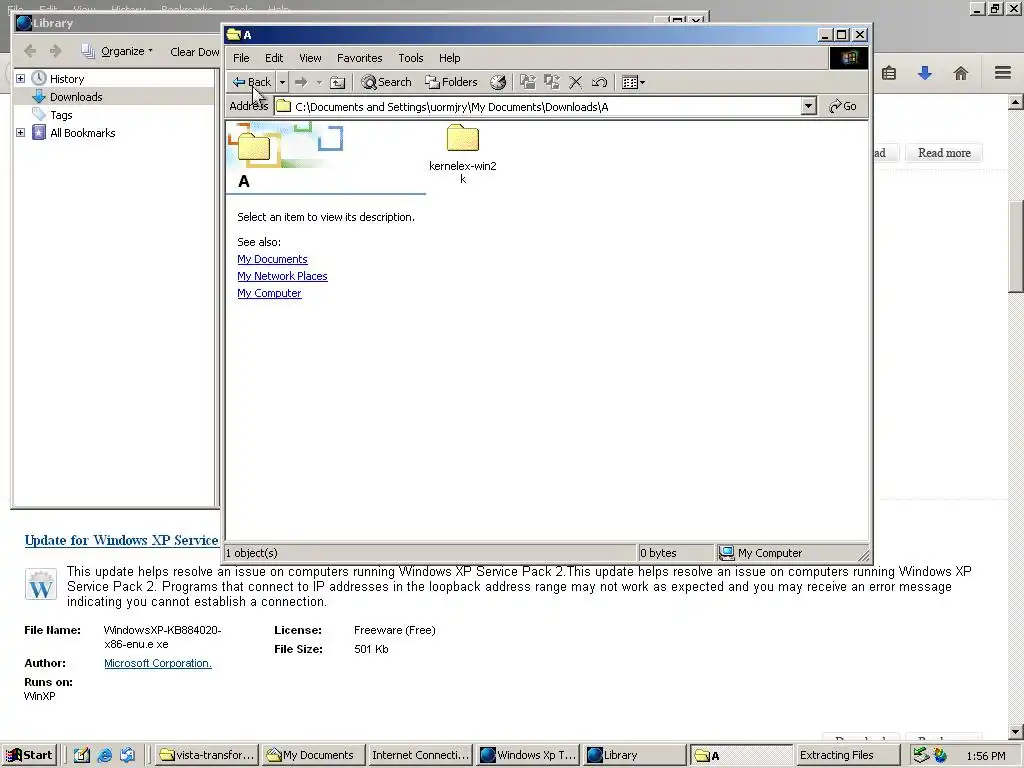
Task: Switch to Library taskbar button
Action: 635,755
